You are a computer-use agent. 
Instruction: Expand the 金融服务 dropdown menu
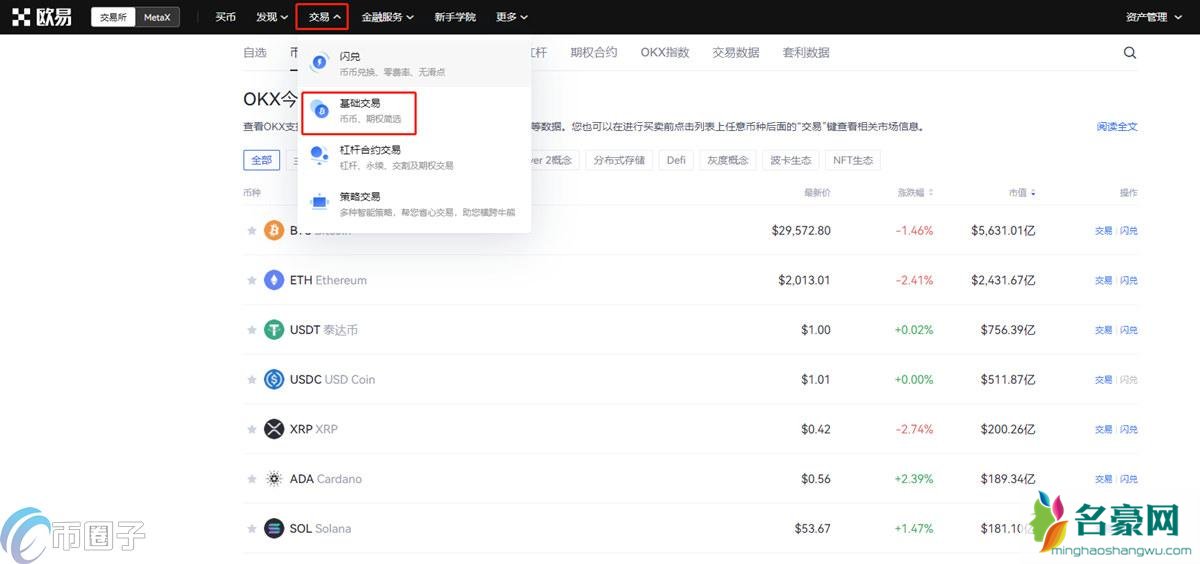click(x=387, y=17)
